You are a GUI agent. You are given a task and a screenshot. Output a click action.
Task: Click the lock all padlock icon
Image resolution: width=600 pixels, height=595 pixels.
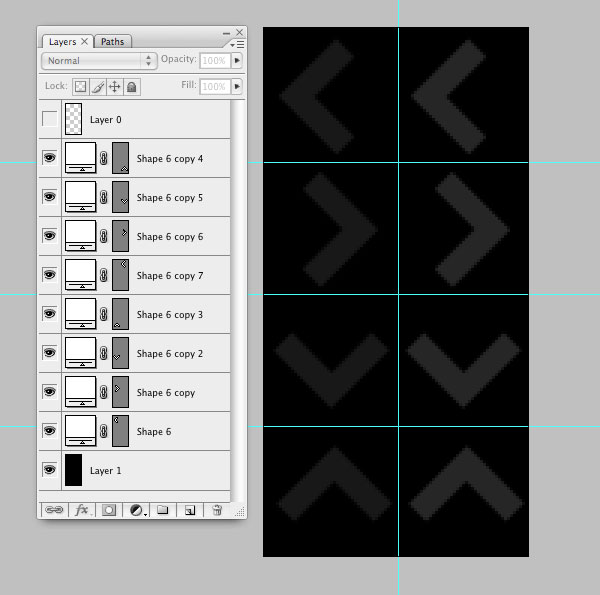coord(132,86)
